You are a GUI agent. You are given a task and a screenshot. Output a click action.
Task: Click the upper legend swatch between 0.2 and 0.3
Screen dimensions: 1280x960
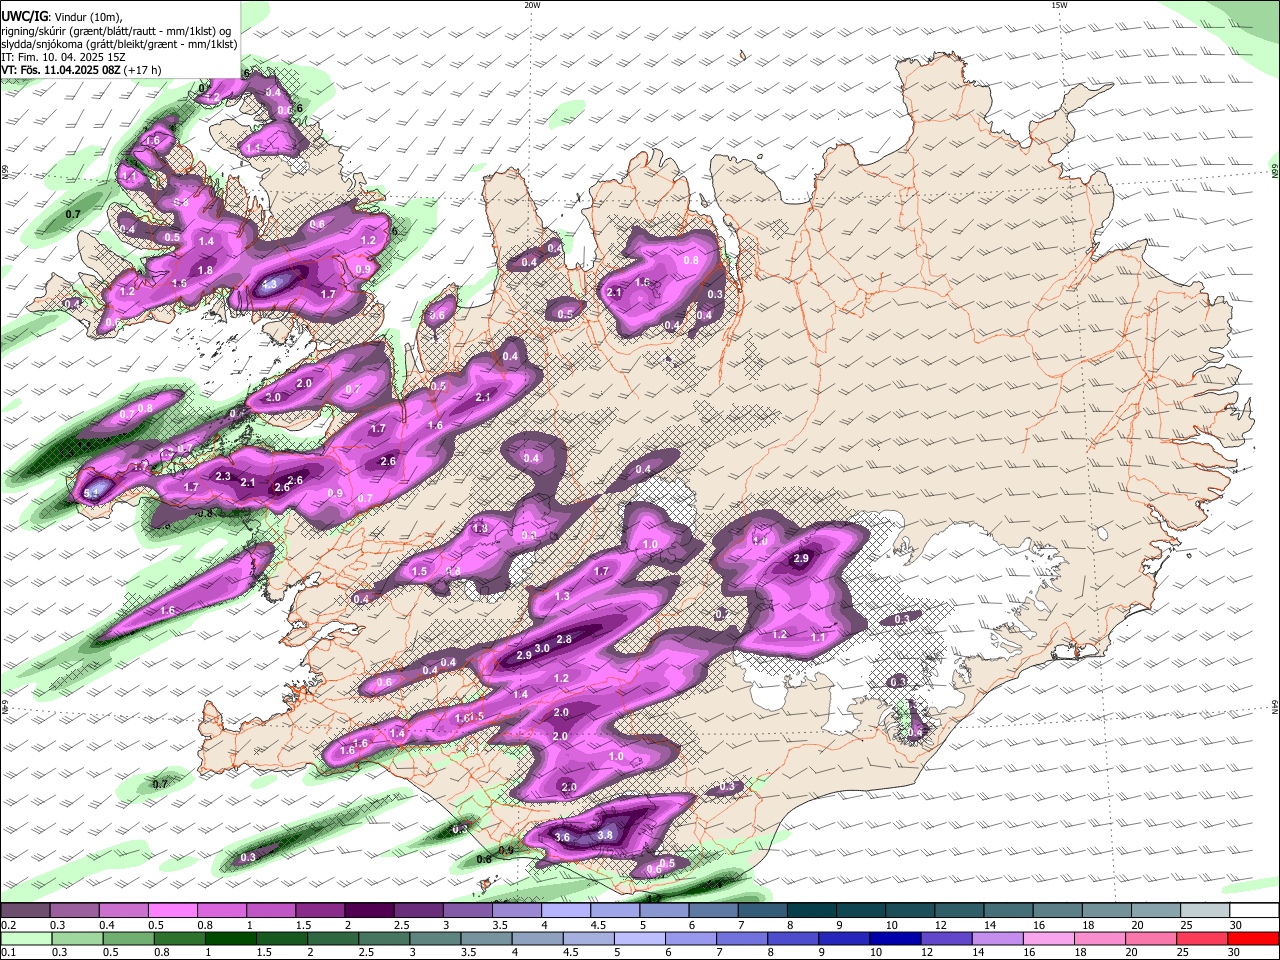click(25, 911)
